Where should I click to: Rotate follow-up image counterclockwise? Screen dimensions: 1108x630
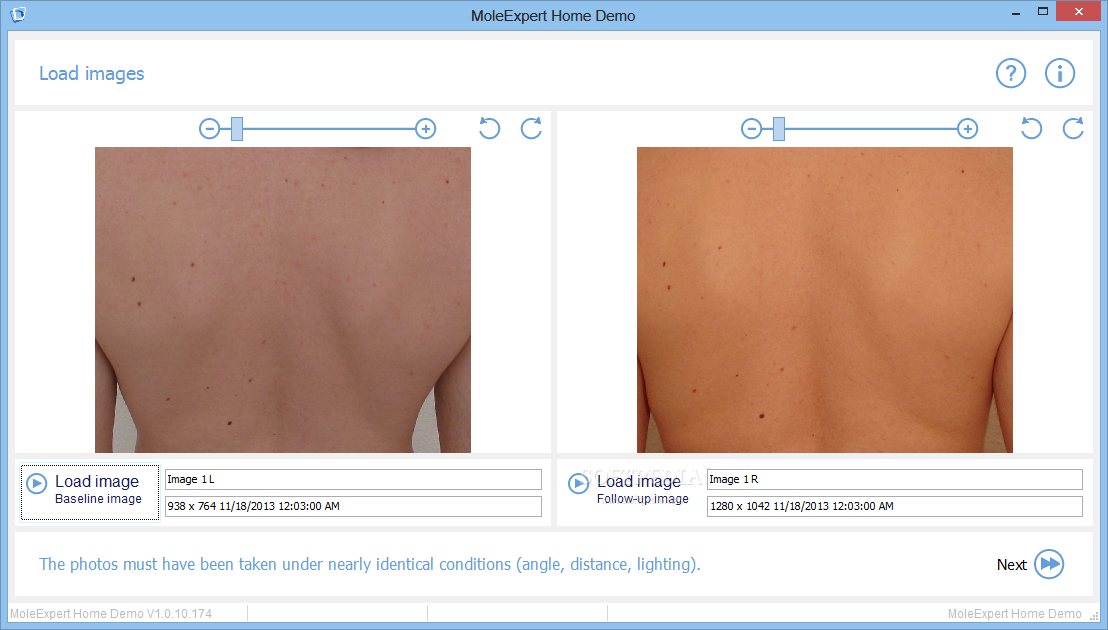tap(1031, 128)
